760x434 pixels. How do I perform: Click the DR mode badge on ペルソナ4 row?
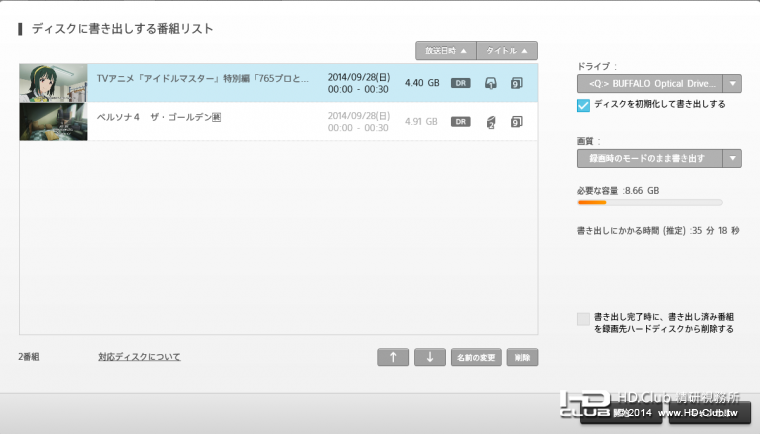pos(460,122)
